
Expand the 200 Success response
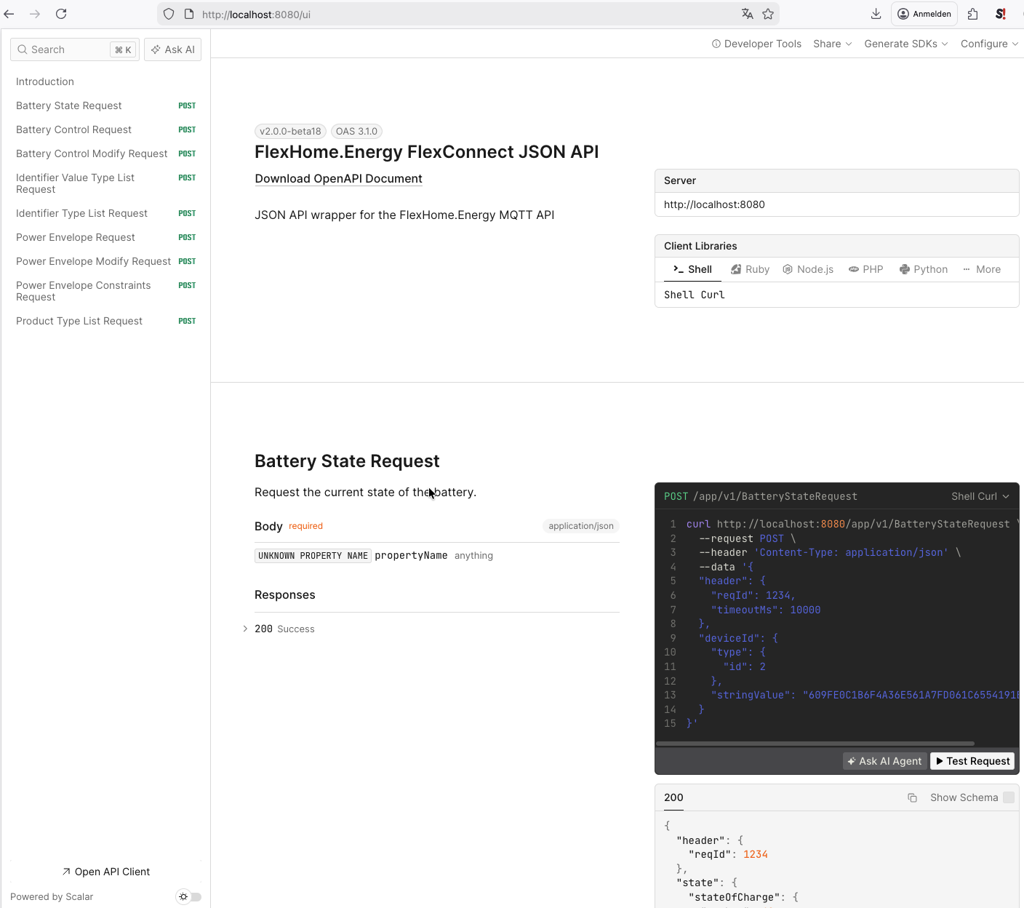click(x=279, y=629)
